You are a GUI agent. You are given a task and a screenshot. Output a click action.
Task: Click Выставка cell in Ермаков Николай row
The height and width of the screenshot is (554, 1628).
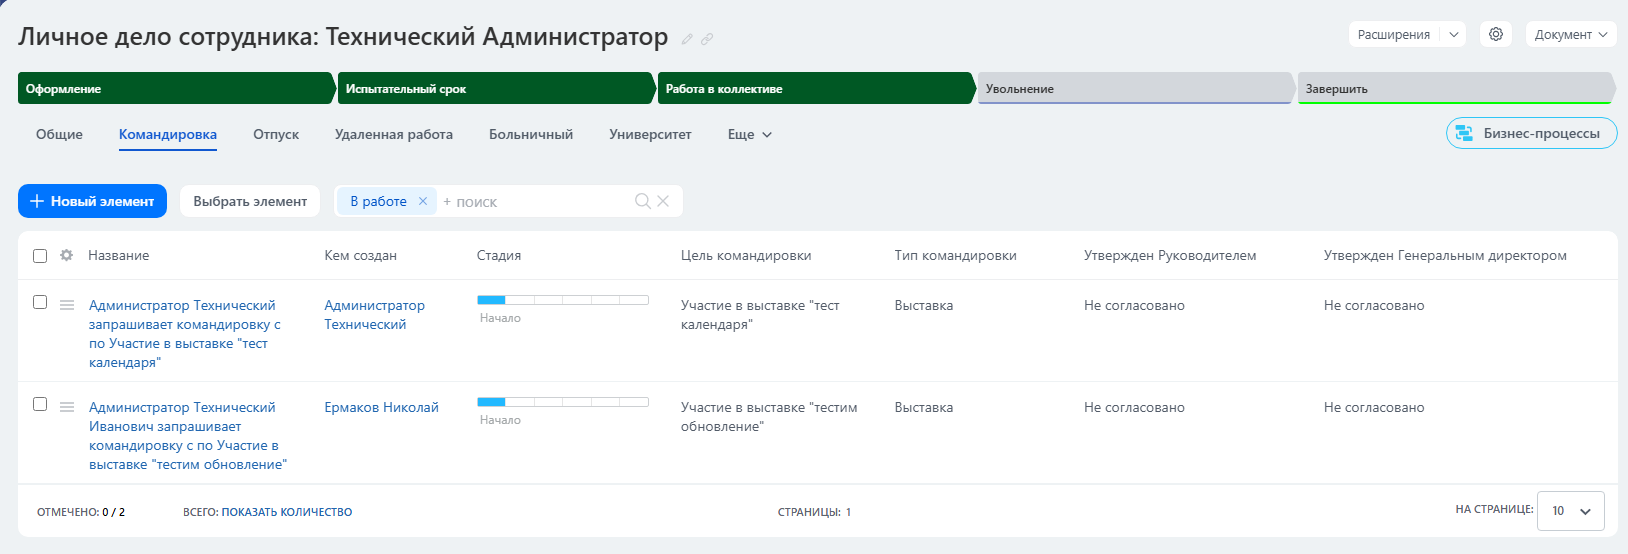tap(923, 407)
